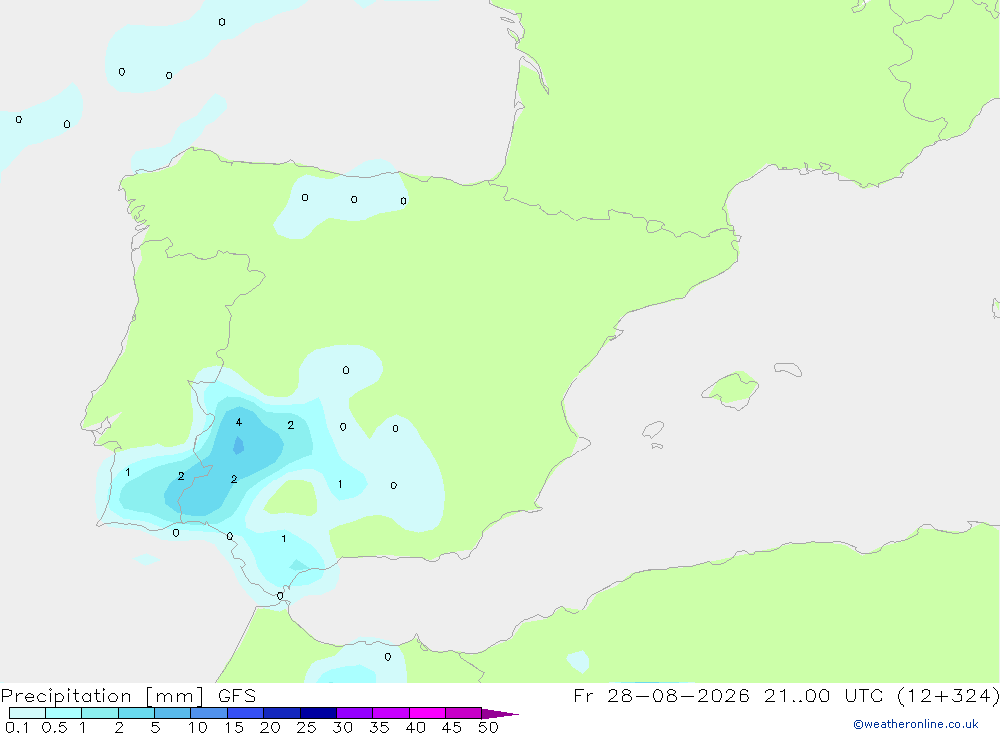
Task: Select the 0.5–1 mm legend color box
Action: click(64, 713)
